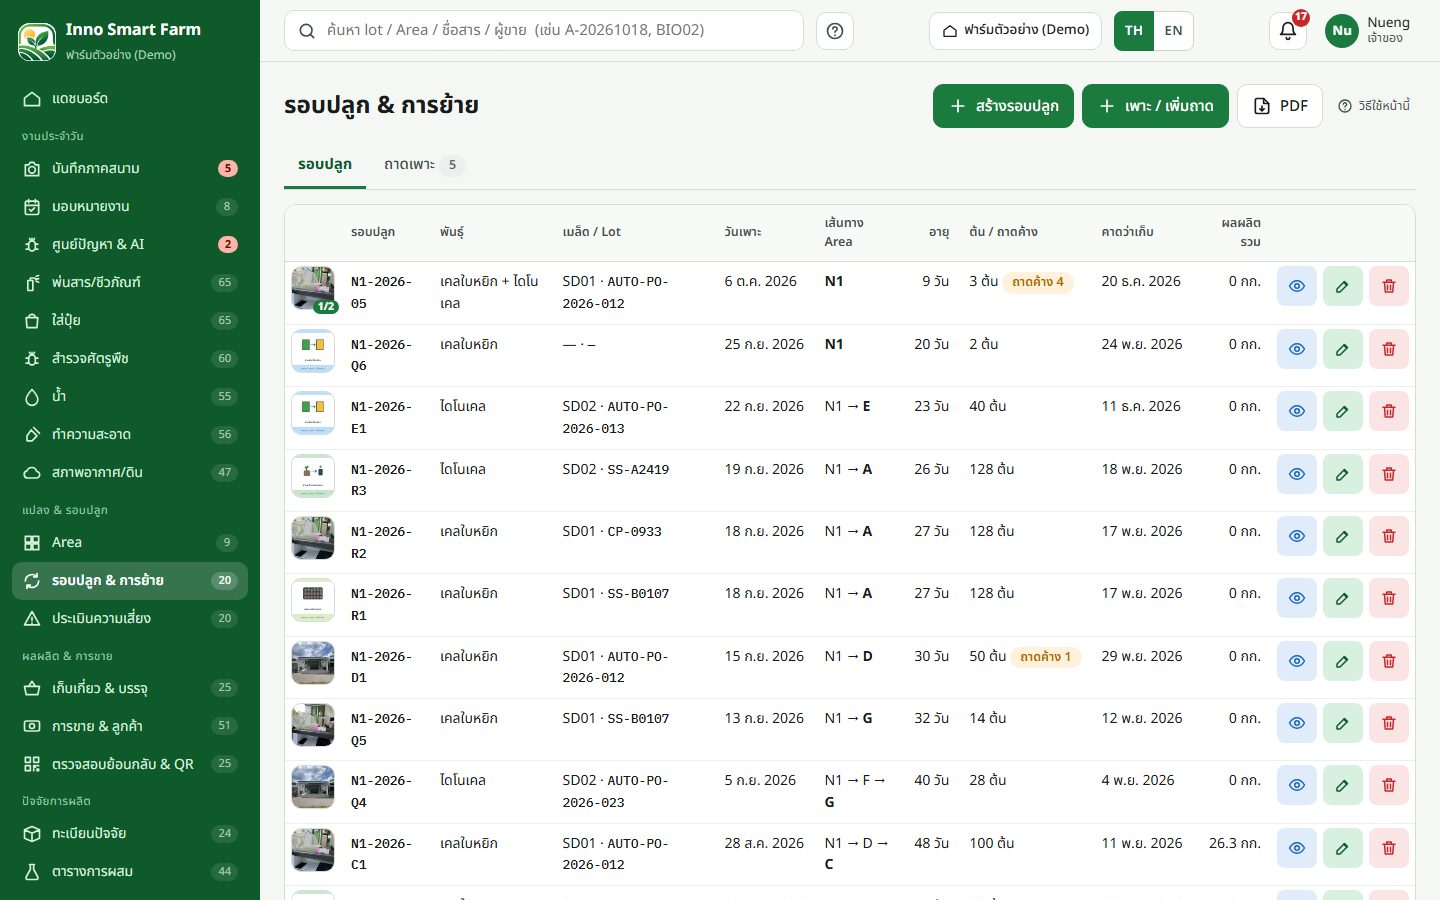The height and width of the screenshot is (900, 1440).
Task: Select the รอบปลูก tab
Action: pos(325,164)
